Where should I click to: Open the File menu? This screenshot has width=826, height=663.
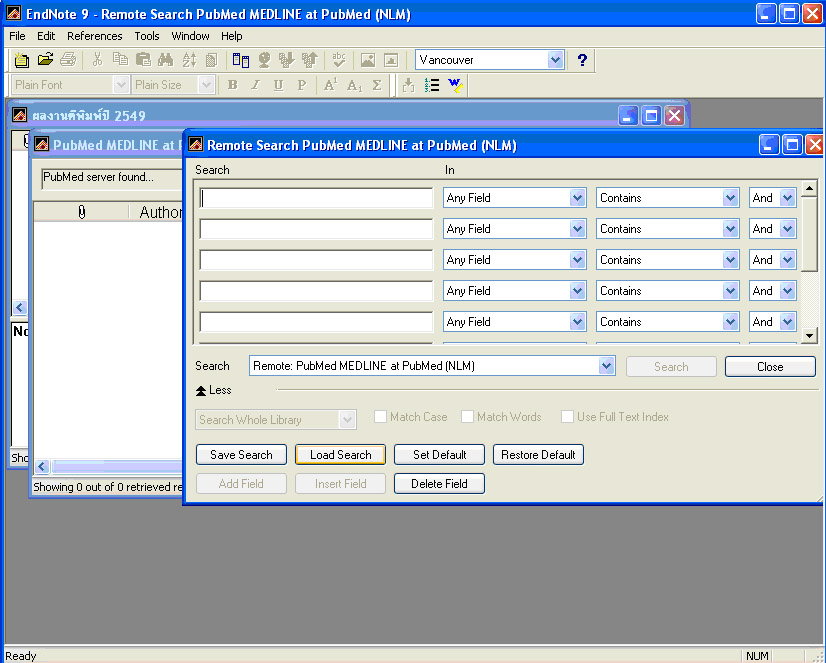point(17,36)
